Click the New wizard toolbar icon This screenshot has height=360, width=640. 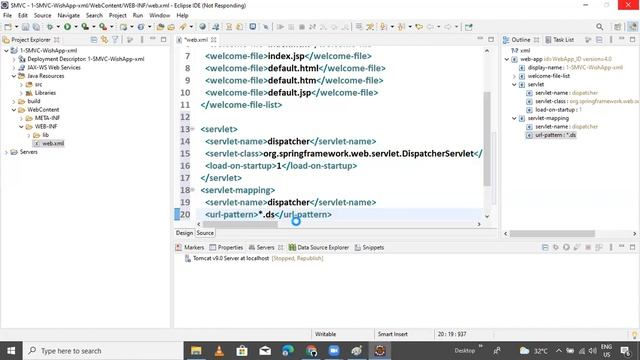(8, 27)
